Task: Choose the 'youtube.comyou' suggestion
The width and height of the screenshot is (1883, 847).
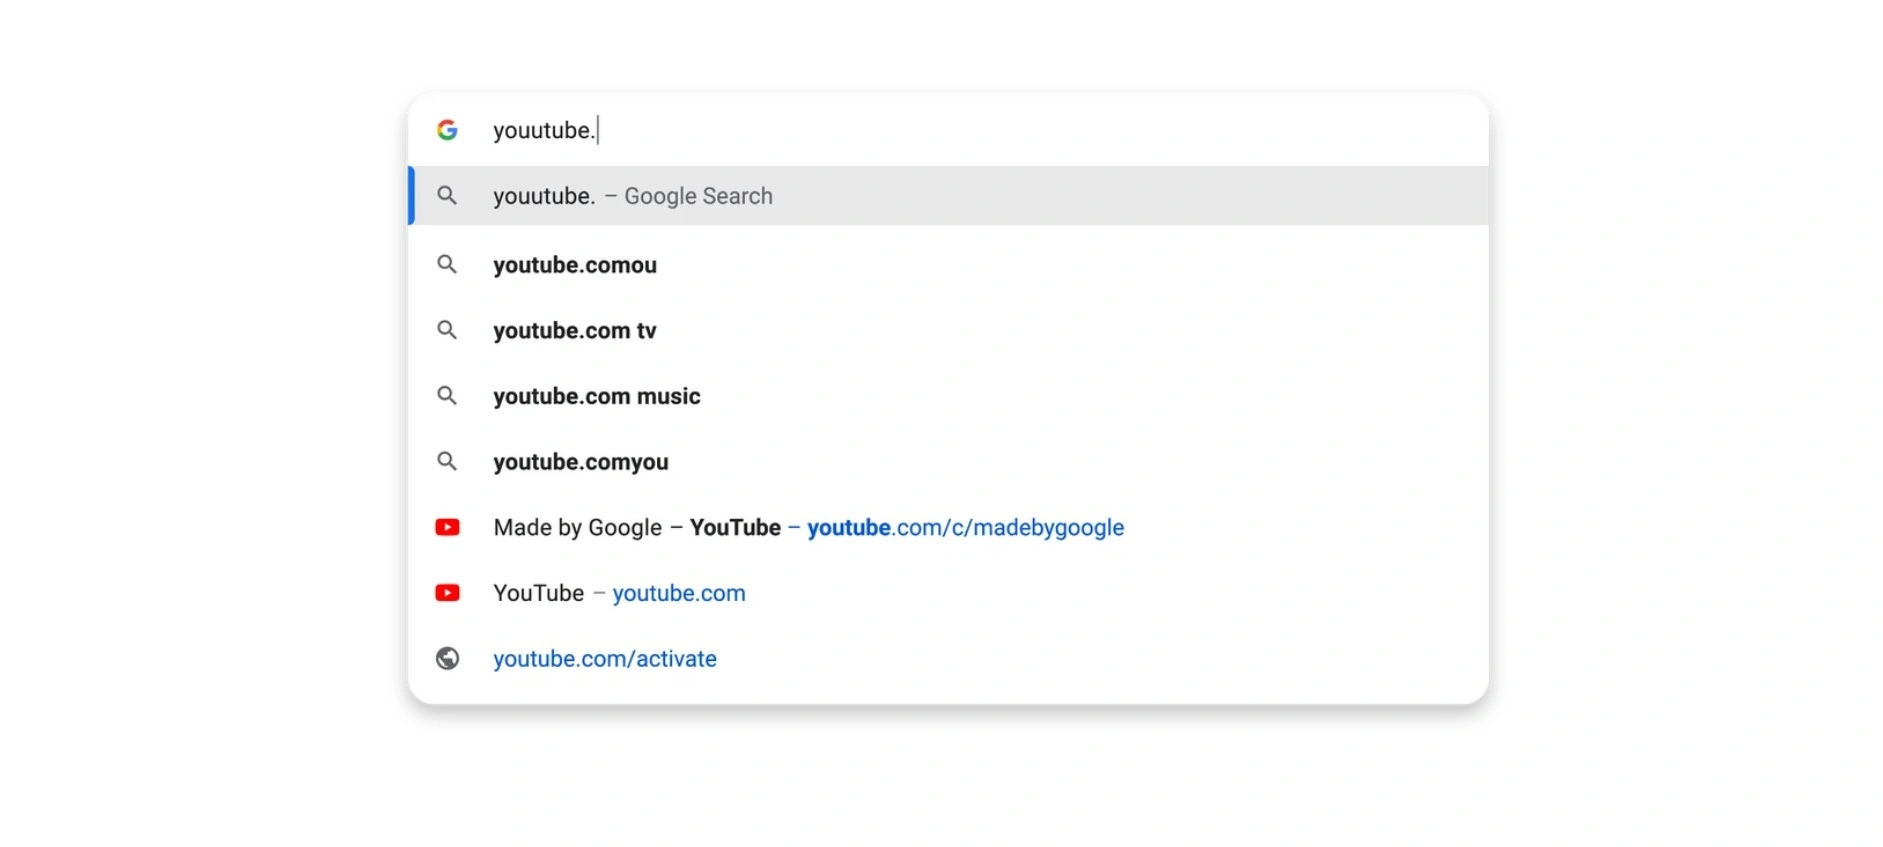Action: tap(948, 462)
